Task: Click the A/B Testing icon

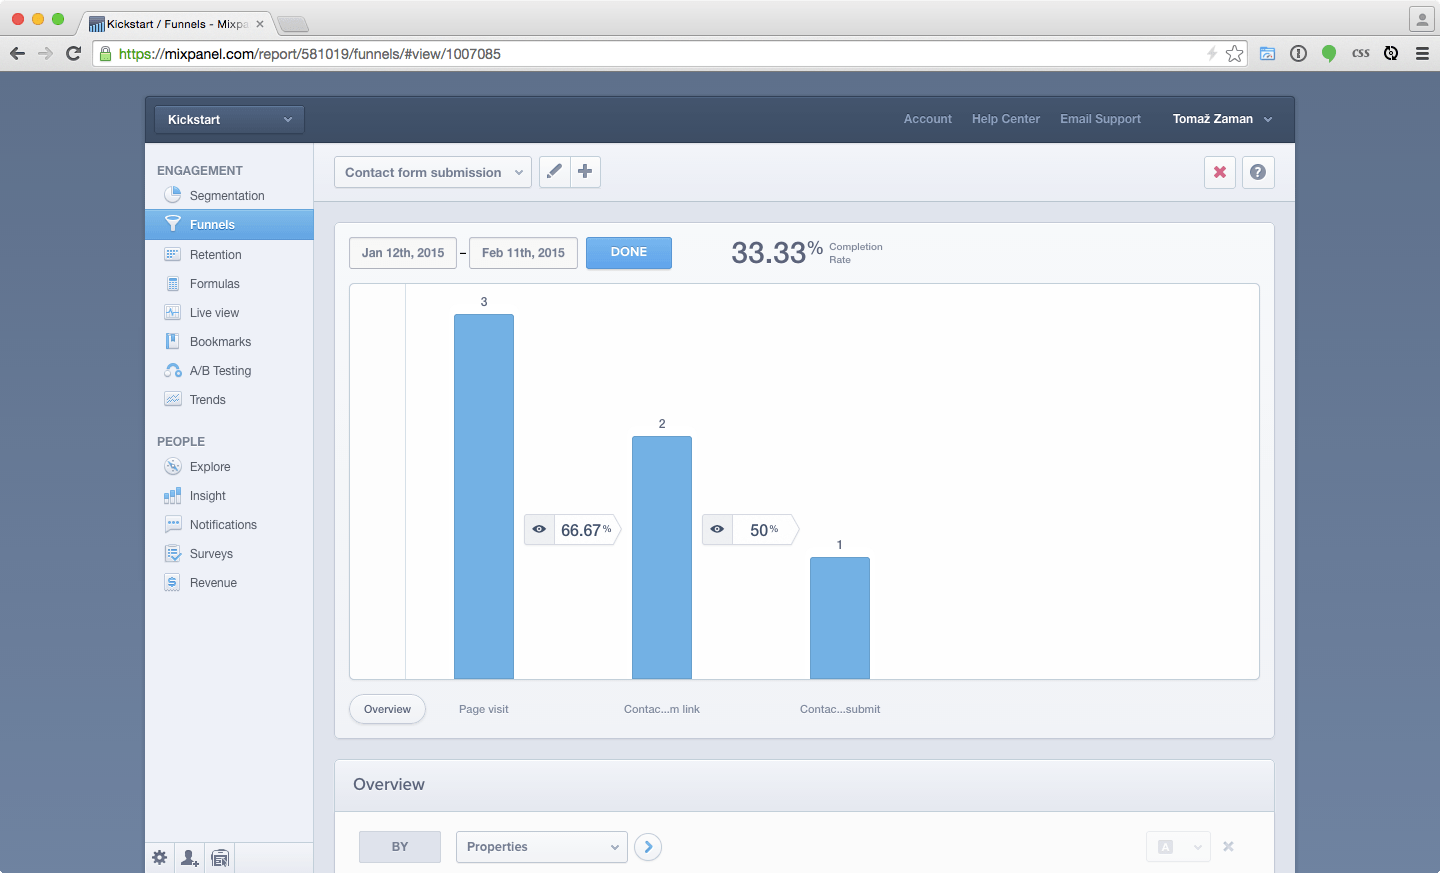Action: pos(172,370)
